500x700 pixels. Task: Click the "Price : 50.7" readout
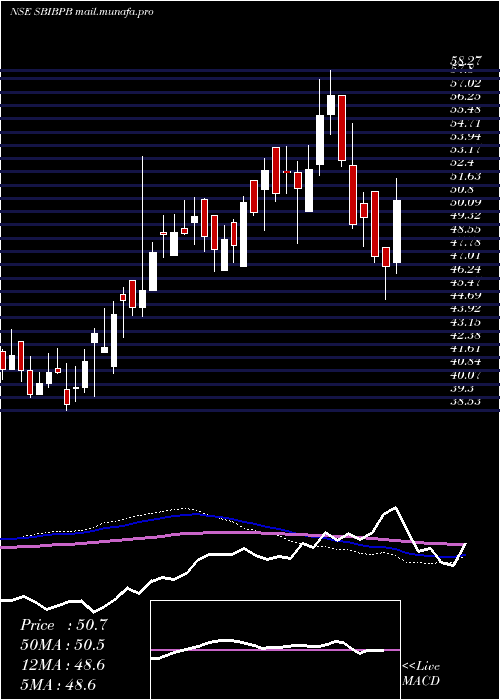click(x=64, y=625)
